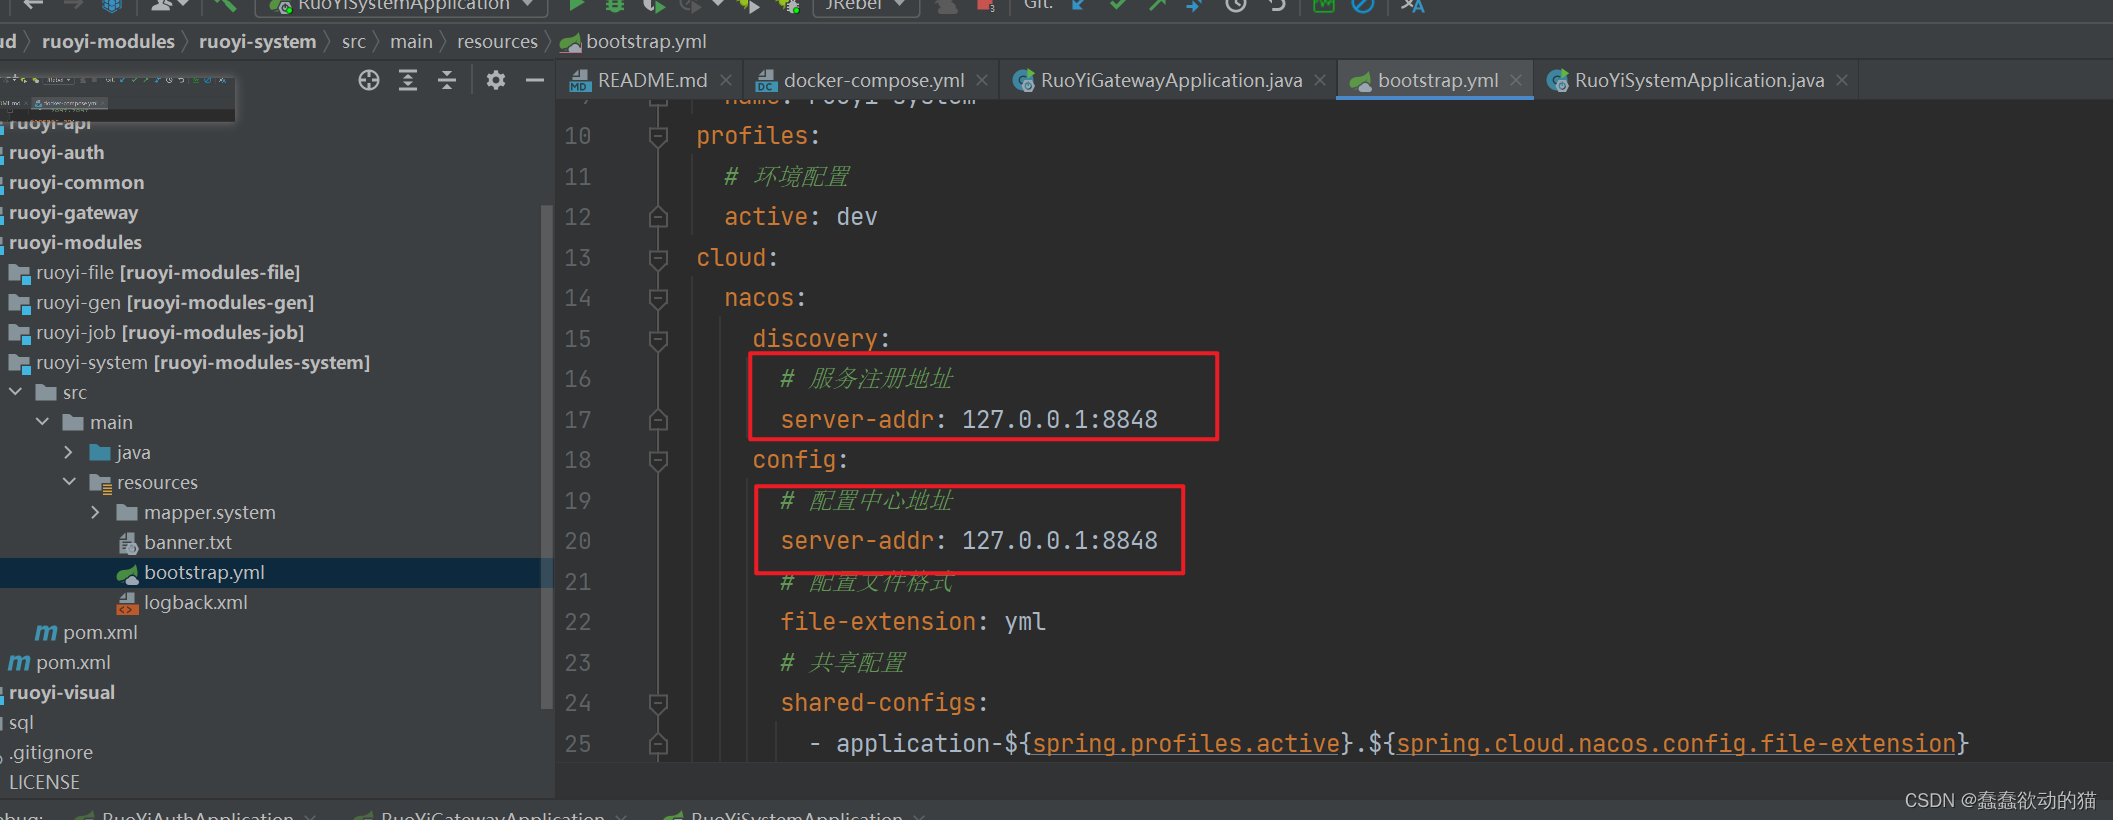Hide the project panel with the minus icon
This screenshot has width=2113, height=820.
pos(535,80)
